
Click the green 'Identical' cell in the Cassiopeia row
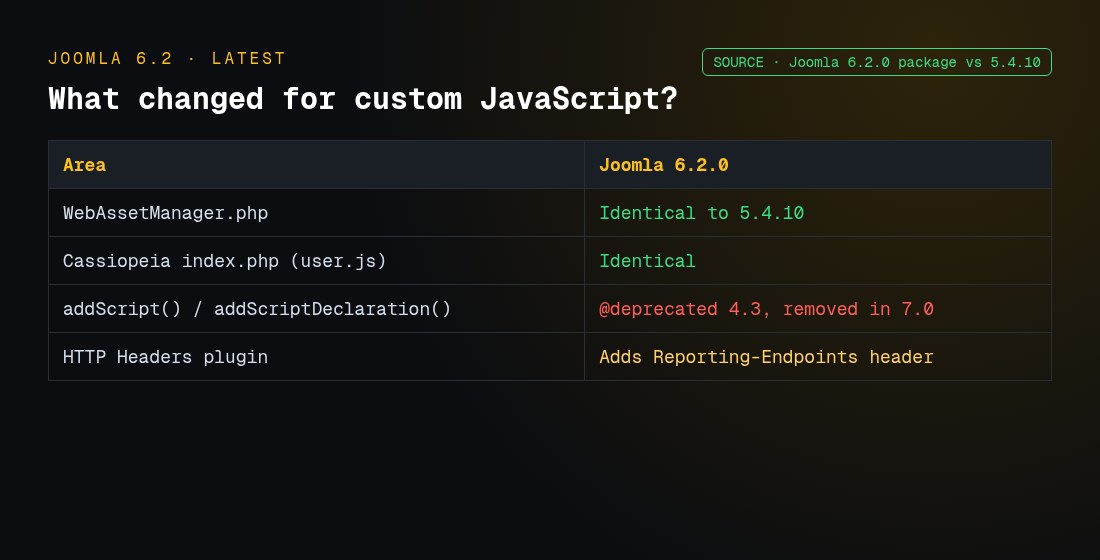click(x=817, y=261)
